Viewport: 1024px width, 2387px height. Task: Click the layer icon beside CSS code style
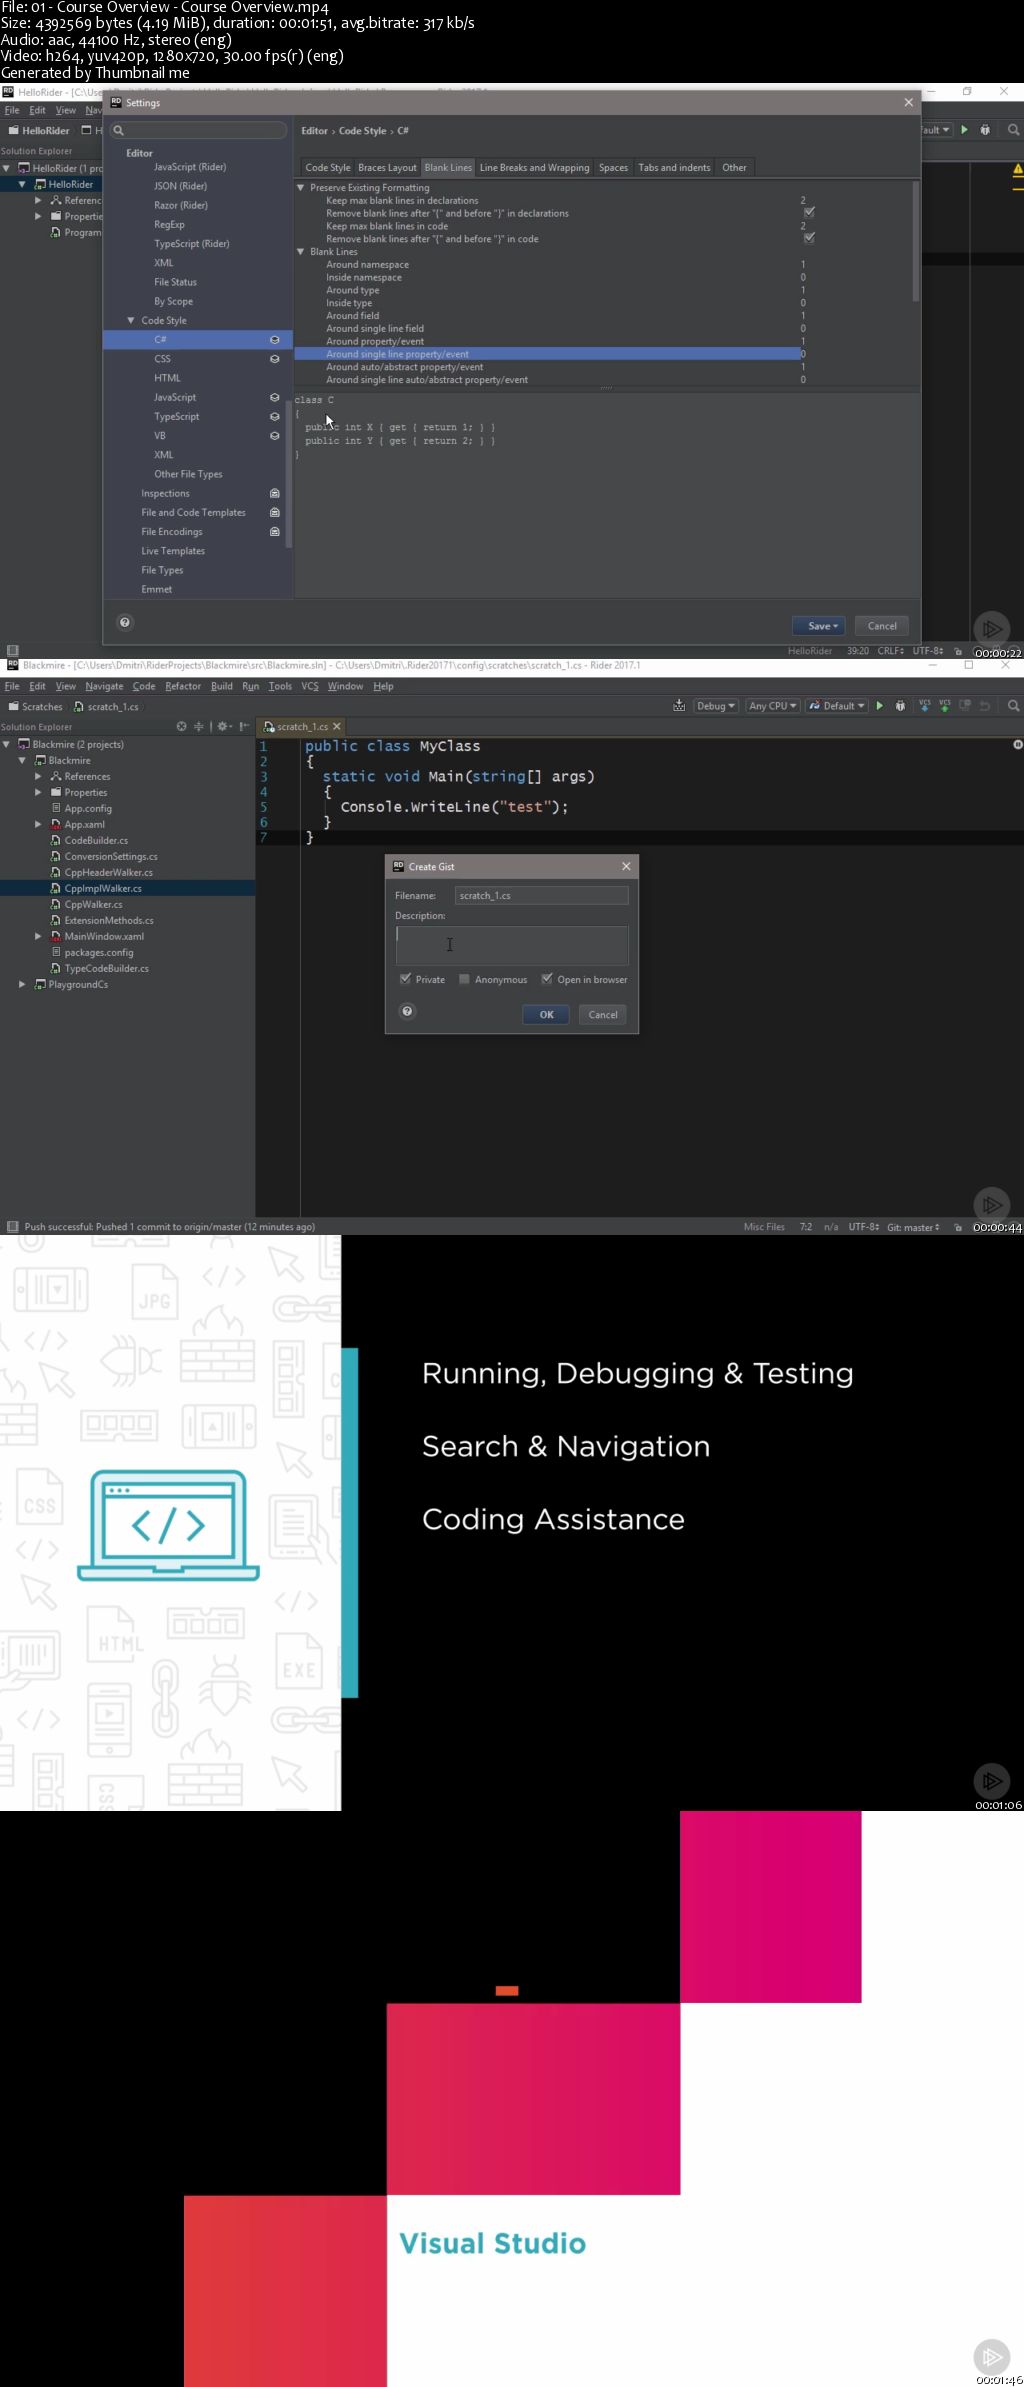coord(274,359)
